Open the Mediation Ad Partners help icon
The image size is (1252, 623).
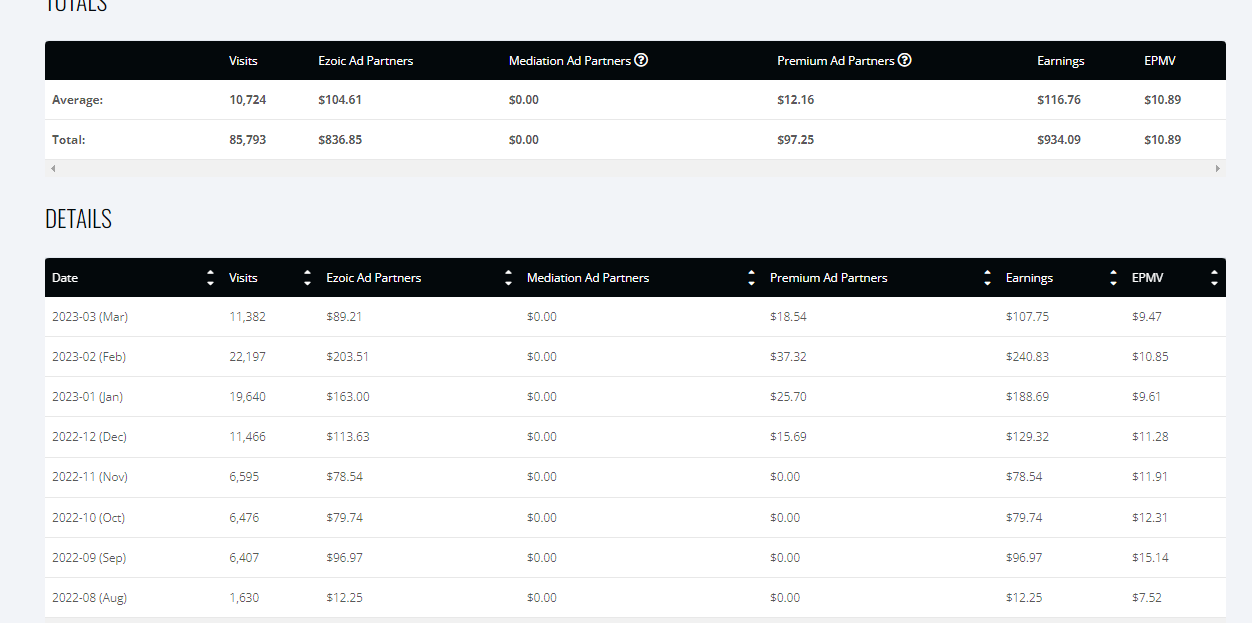(641, 60)
